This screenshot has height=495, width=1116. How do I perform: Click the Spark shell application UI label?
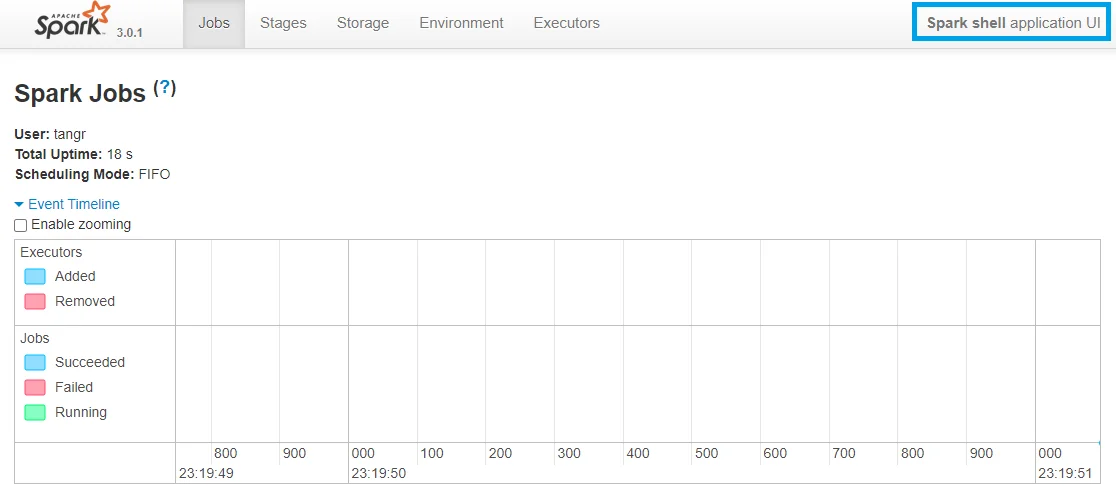point(1012,23)
